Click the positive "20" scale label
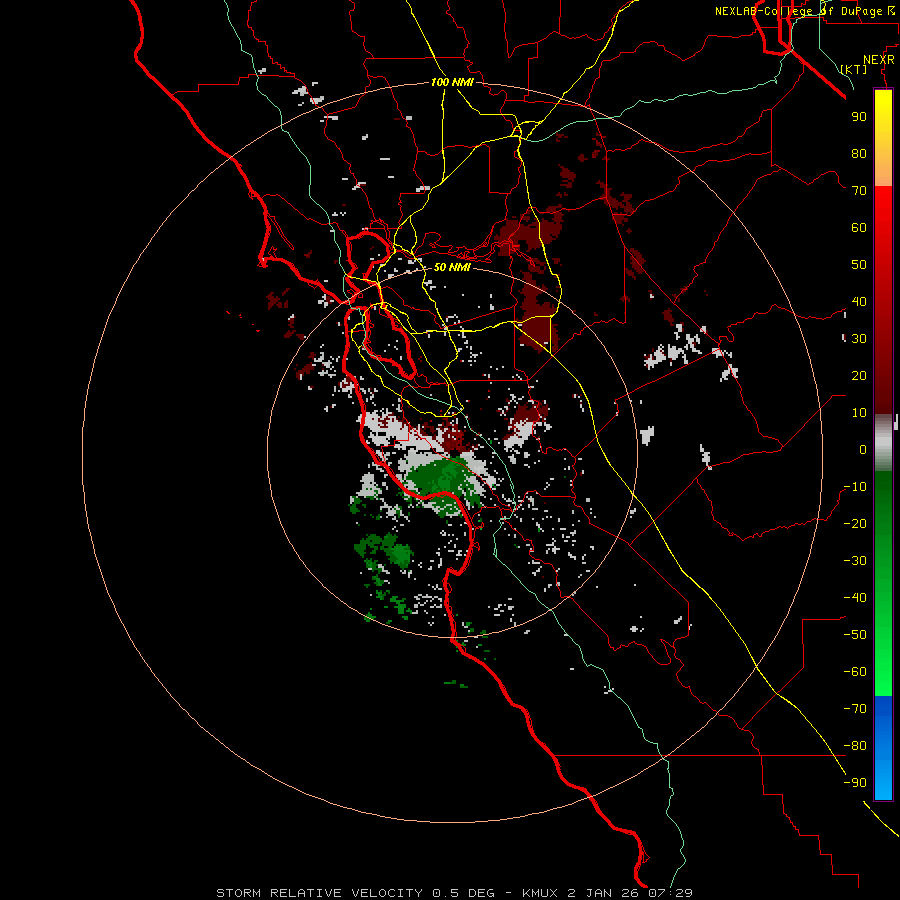 (859, 375)
